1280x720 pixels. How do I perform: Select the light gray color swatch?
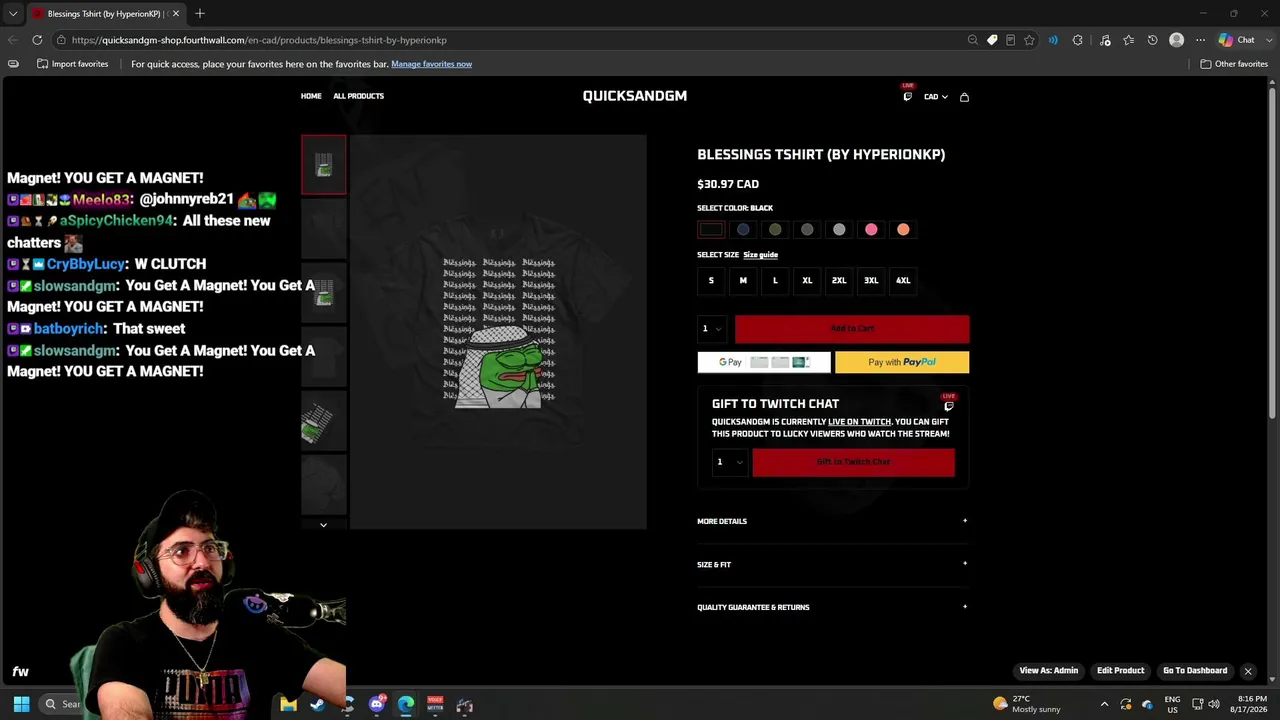coord(839,230)
